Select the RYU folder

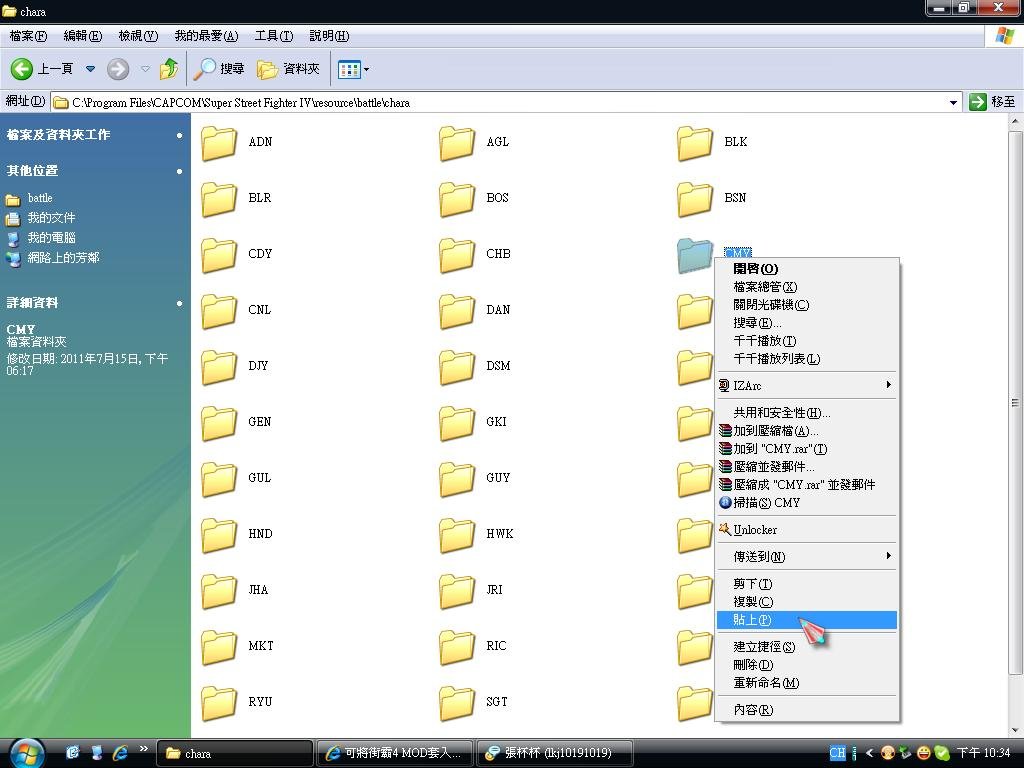tap(219, 703)
